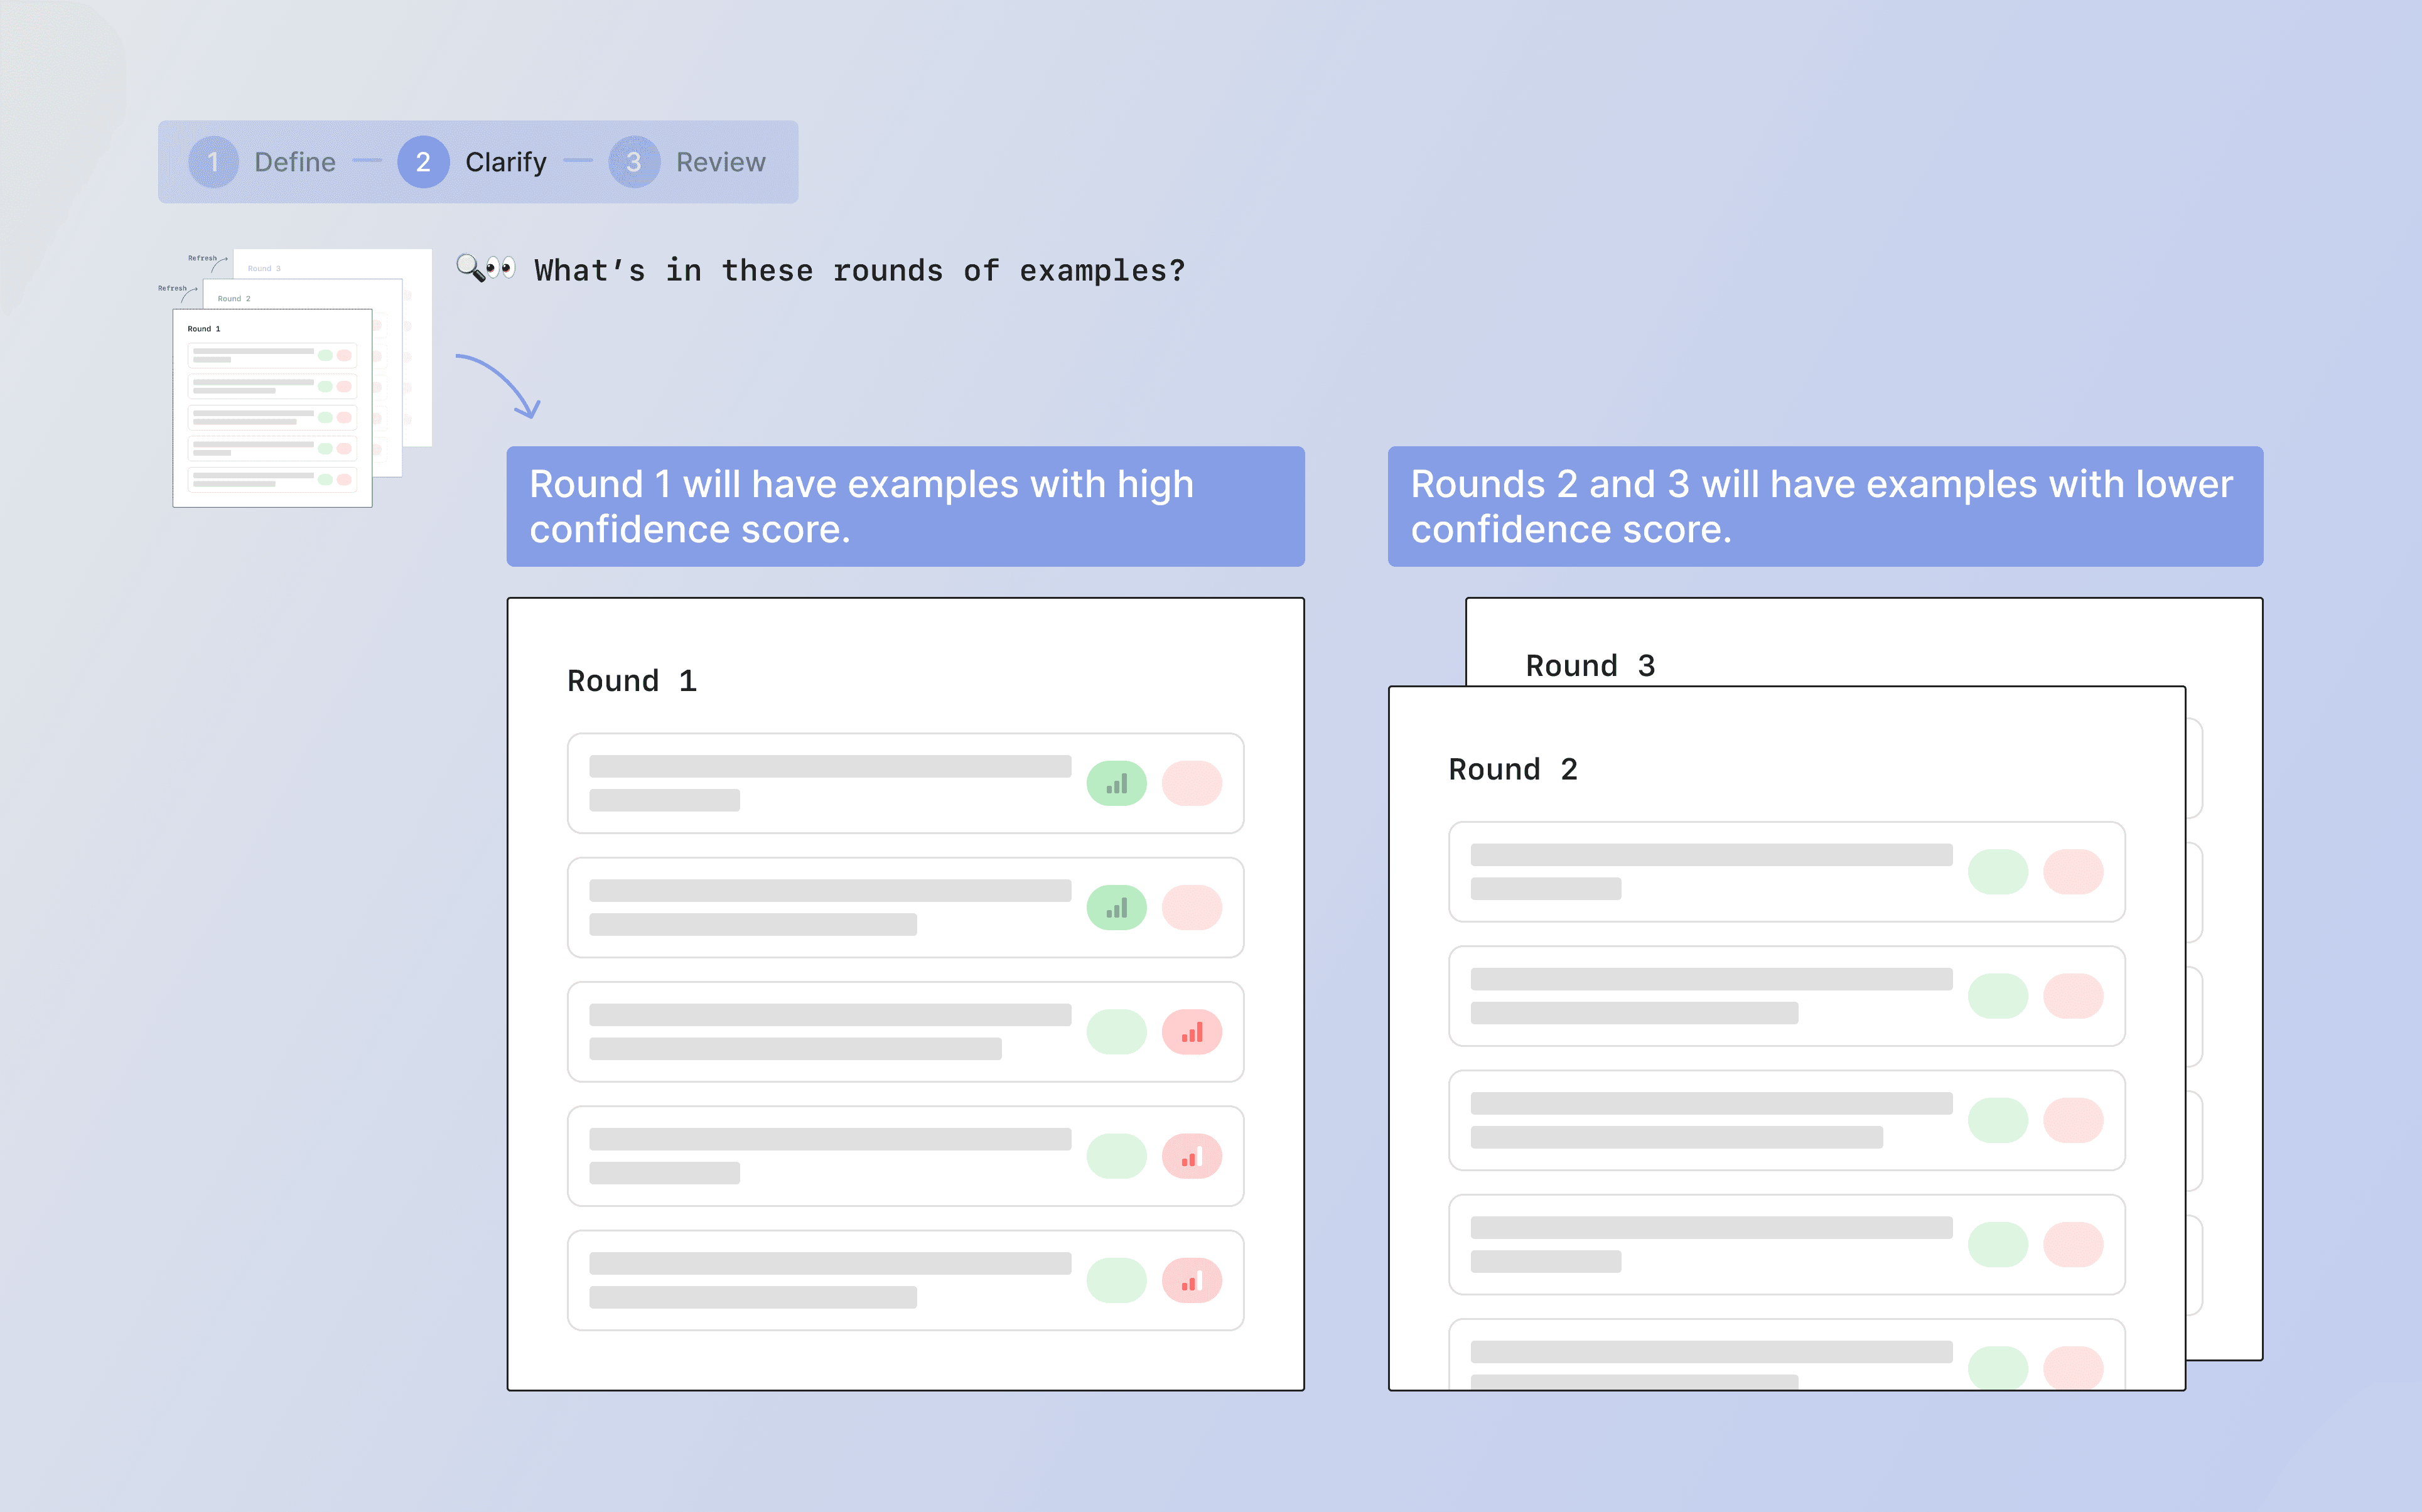Toggle the red pill in Round 2 third row
2422x1512 pixels.
2072,1120
